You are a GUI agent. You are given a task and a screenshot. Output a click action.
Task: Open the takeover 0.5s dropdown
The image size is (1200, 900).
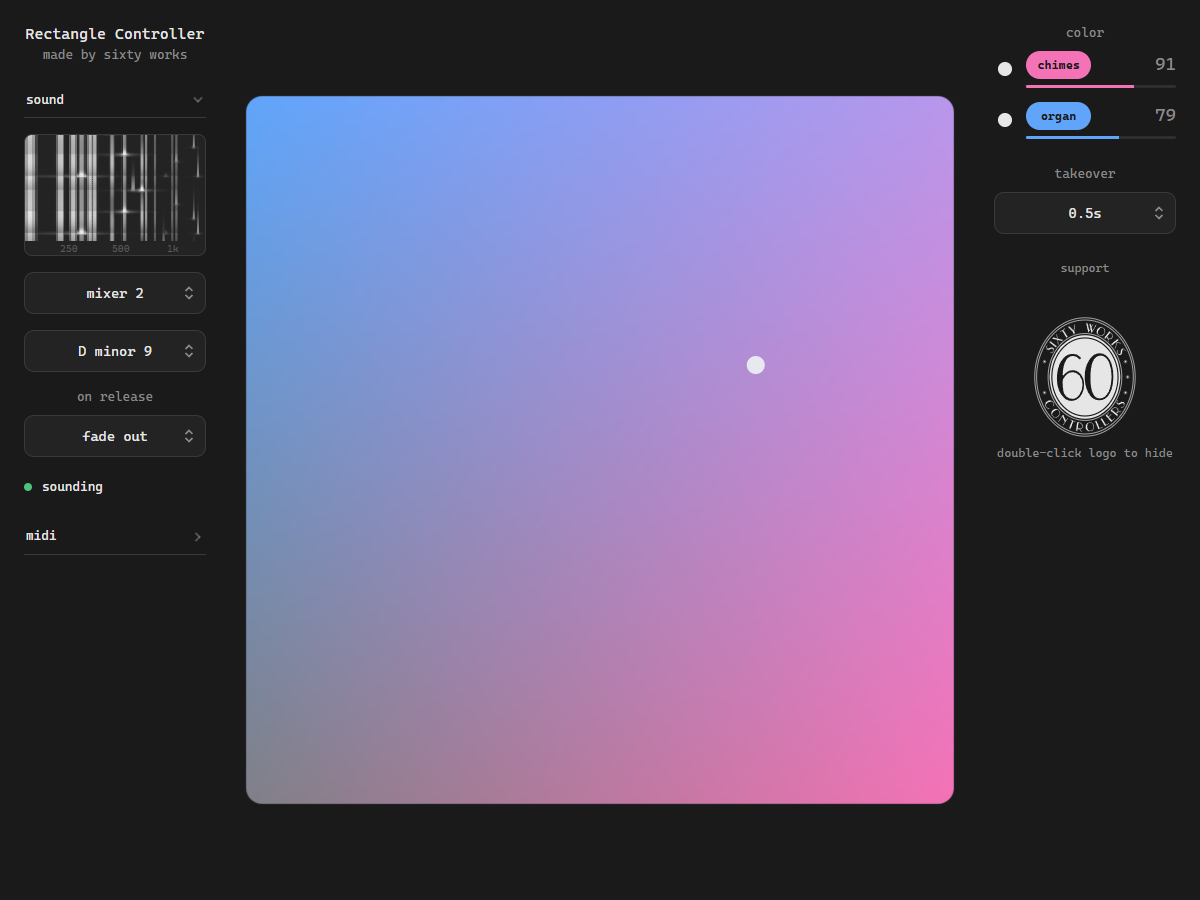pyautogui.click(x=1085, y=213)
